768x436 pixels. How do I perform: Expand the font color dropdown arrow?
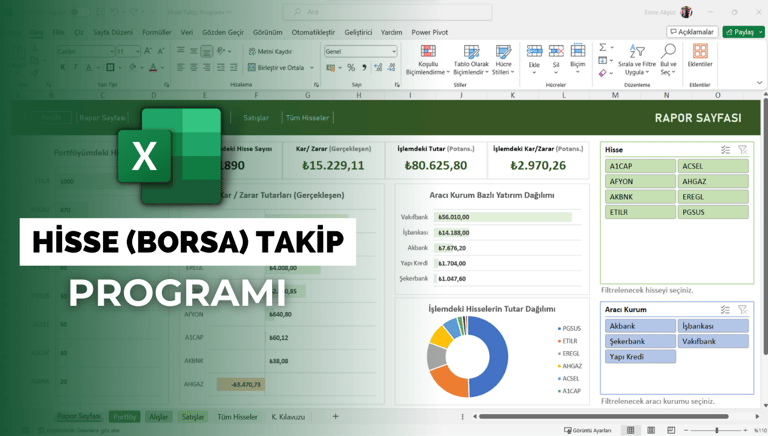coord(163,68)
